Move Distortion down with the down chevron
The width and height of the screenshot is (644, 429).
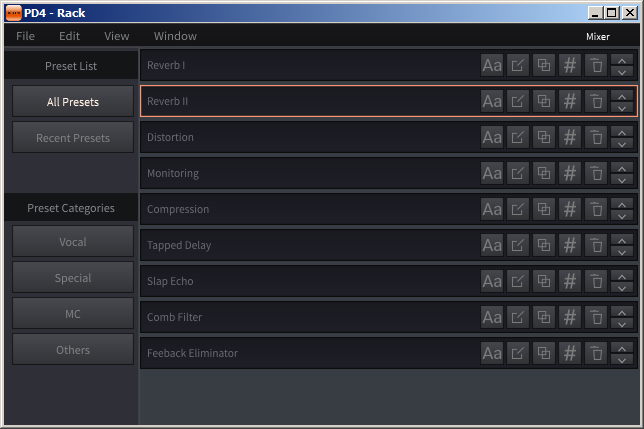coord(622,143)
